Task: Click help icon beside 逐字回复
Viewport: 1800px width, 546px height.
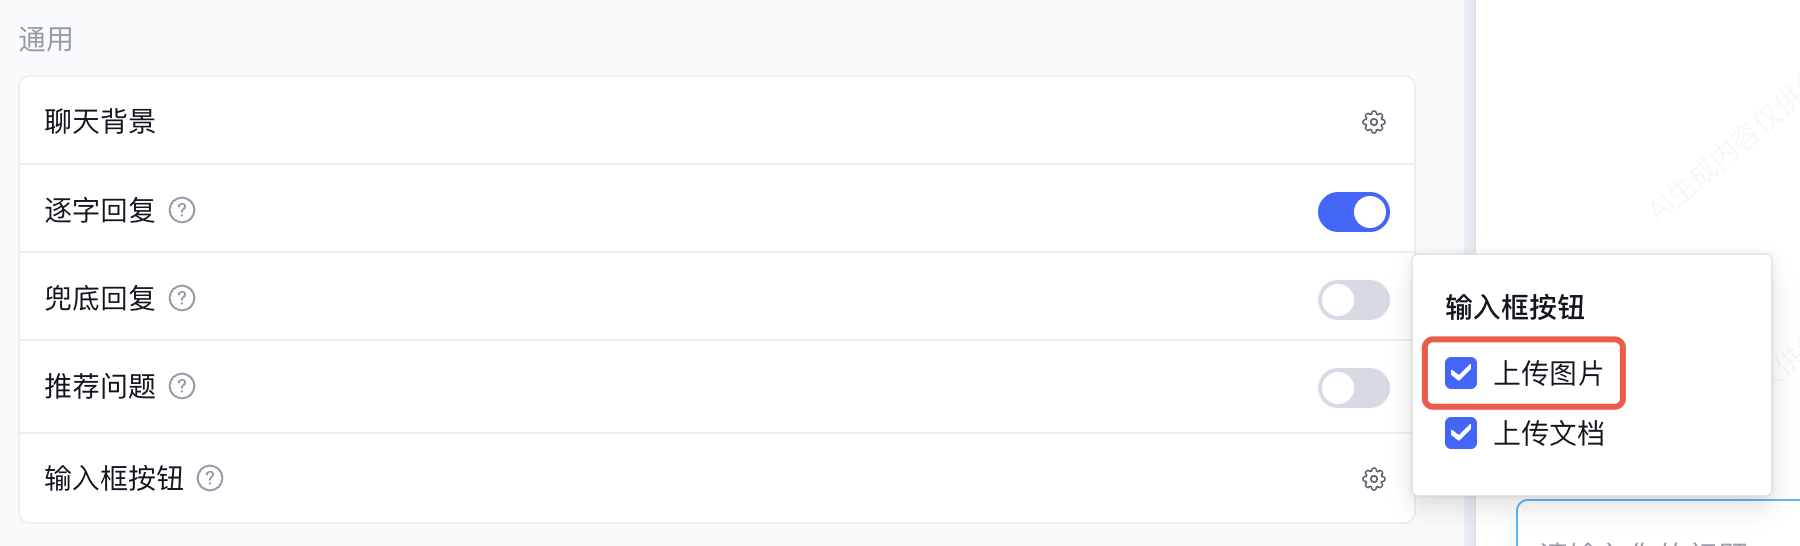Action: pos(182,210)
